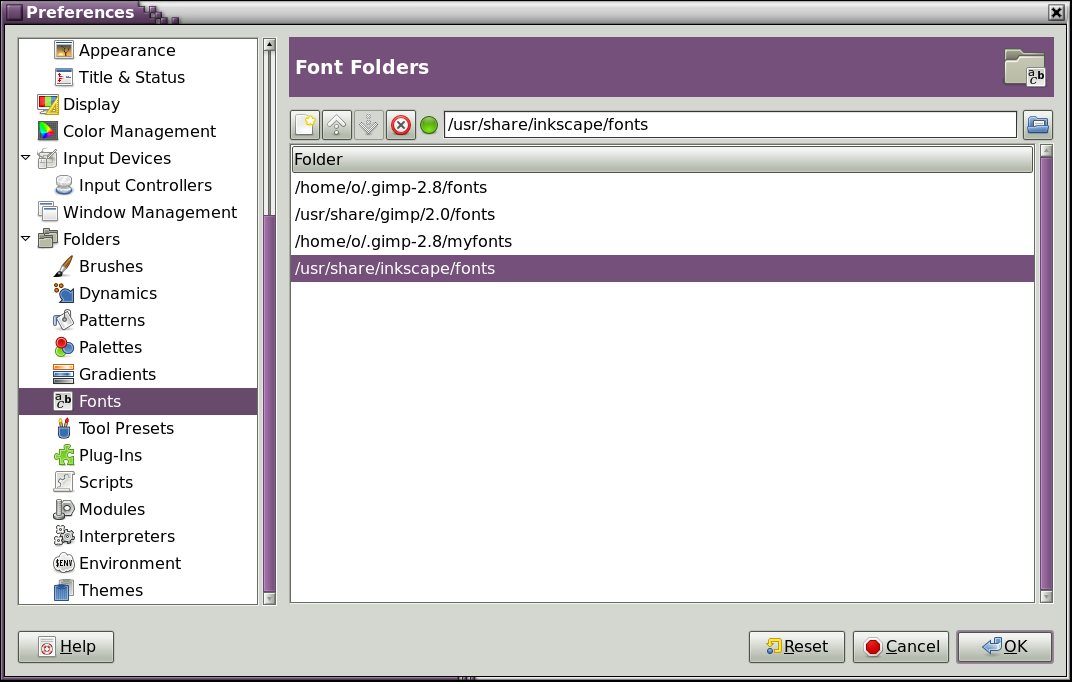Move selected folder down in list
Screen dimensions: 1072x682
click(x=368, y=125)
